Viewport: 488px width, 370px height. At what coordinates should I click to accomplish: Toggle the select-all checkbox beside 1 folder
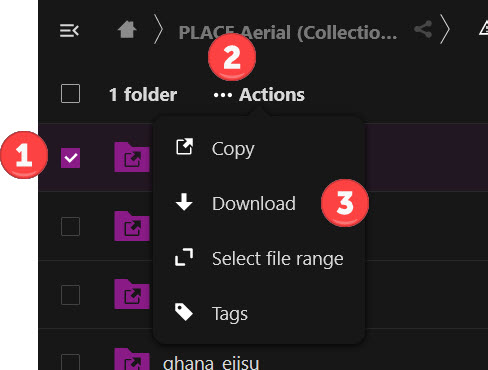[70, 93]
